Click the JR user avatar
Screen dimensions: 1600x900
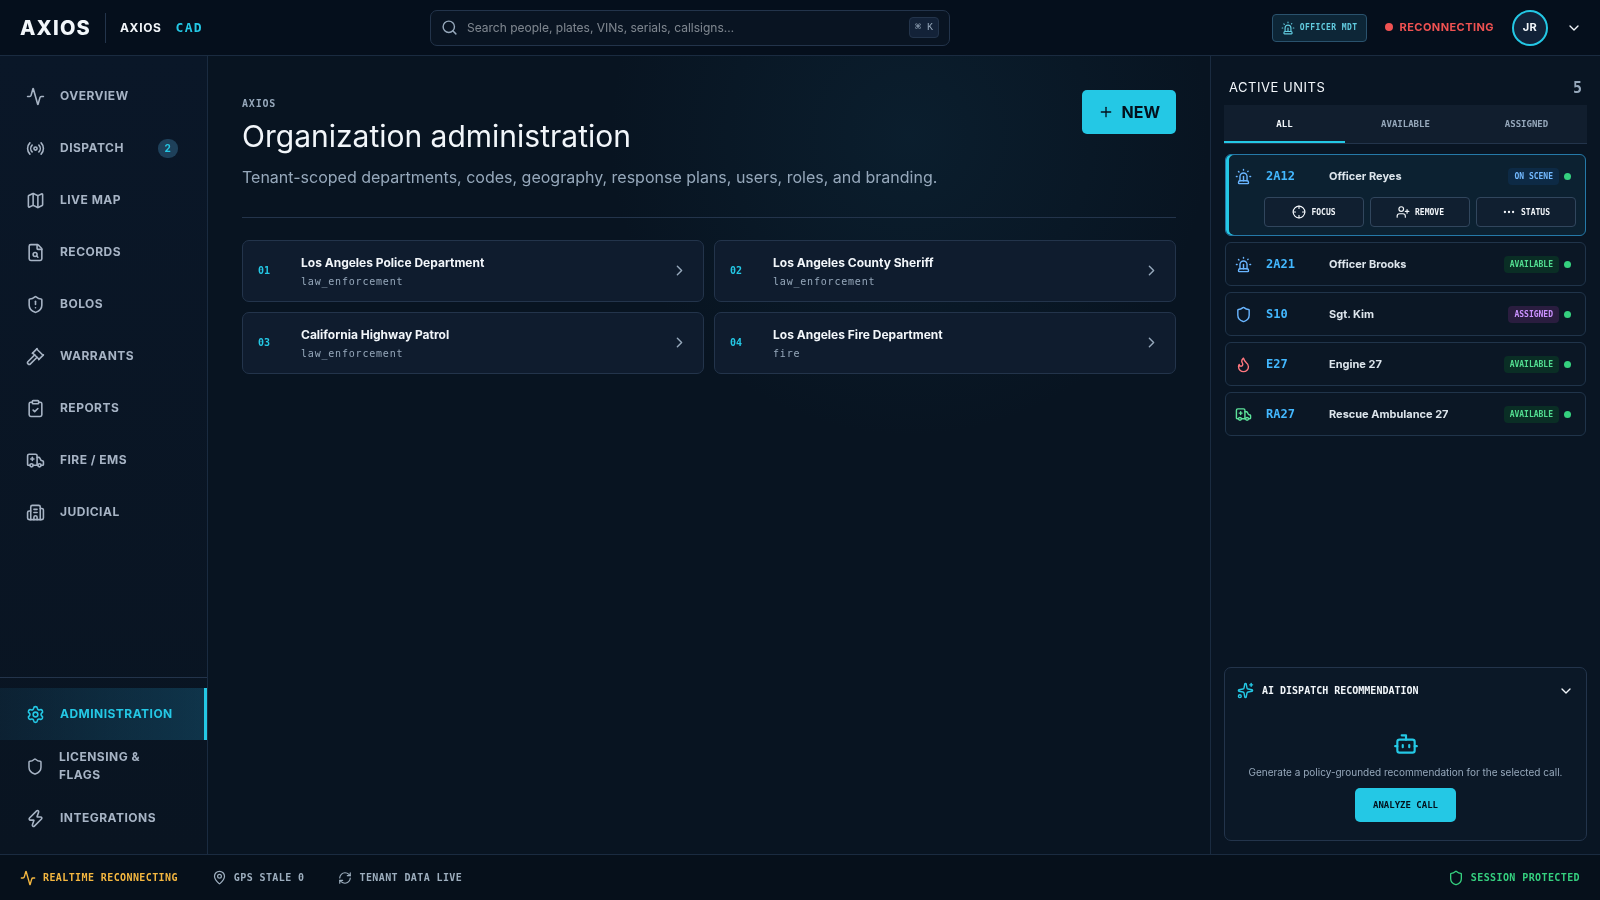(1530, 28)
